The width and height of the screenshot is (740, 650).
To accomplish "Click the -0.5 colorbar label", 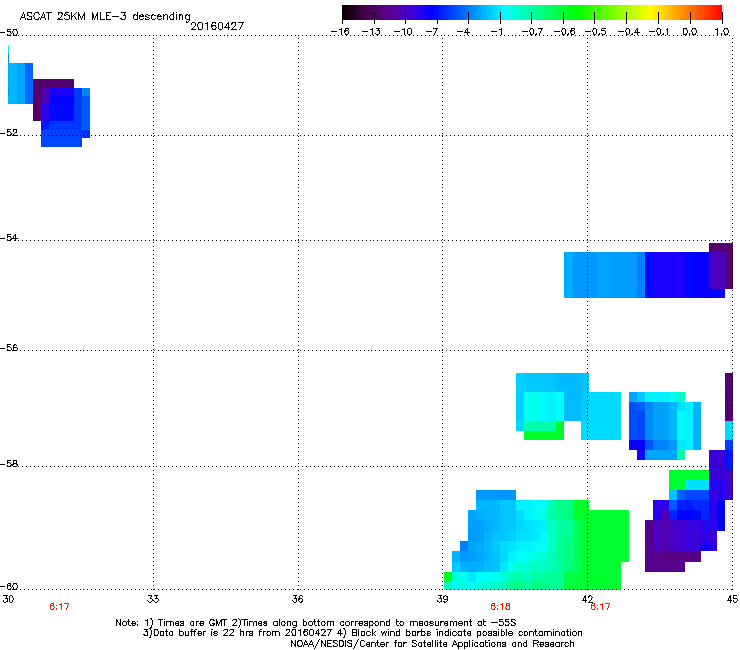I will (595, 32).
